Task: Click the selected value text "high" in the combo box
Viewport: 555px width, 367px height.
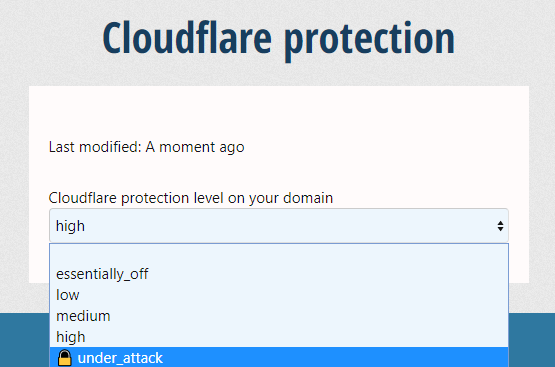Action: (70, 226)
